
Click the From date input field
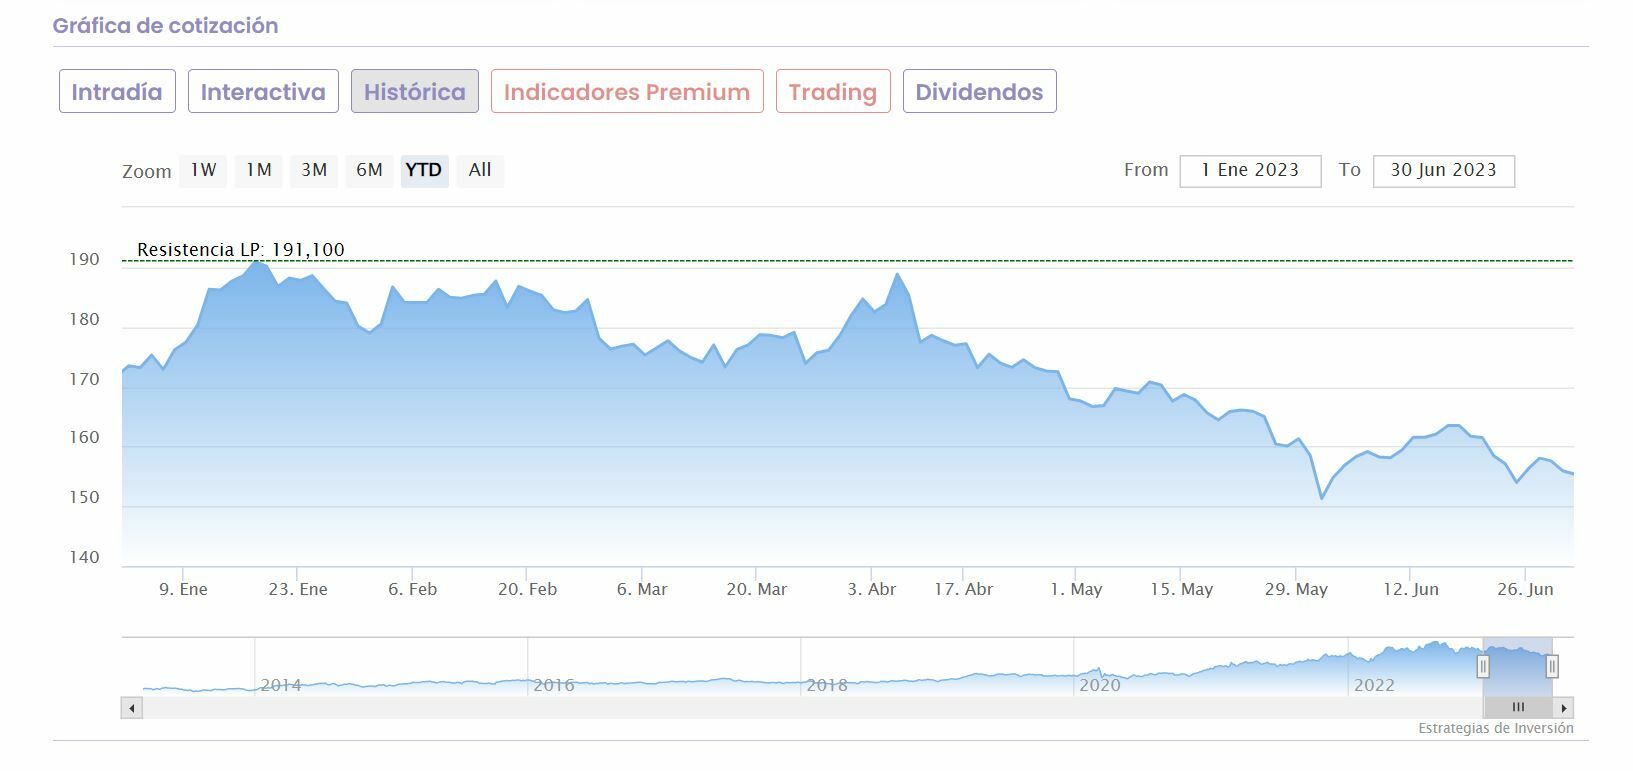1250,171
